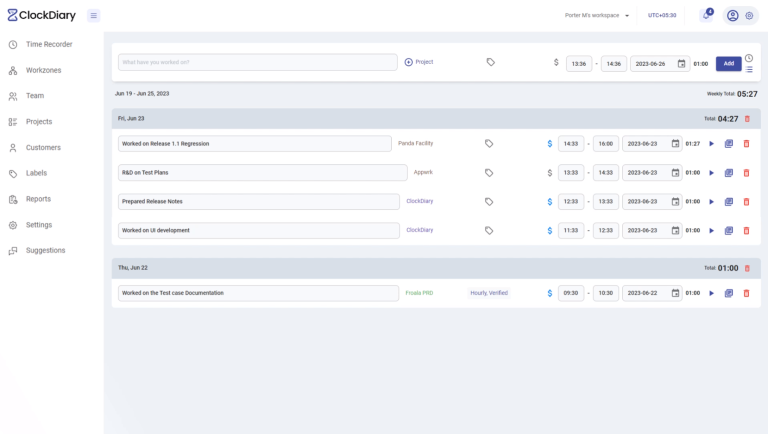Image resolution: width=768 pixels, height=434 pixels.
Task: Open date picker for Worked on UI development
Action: 675,230
